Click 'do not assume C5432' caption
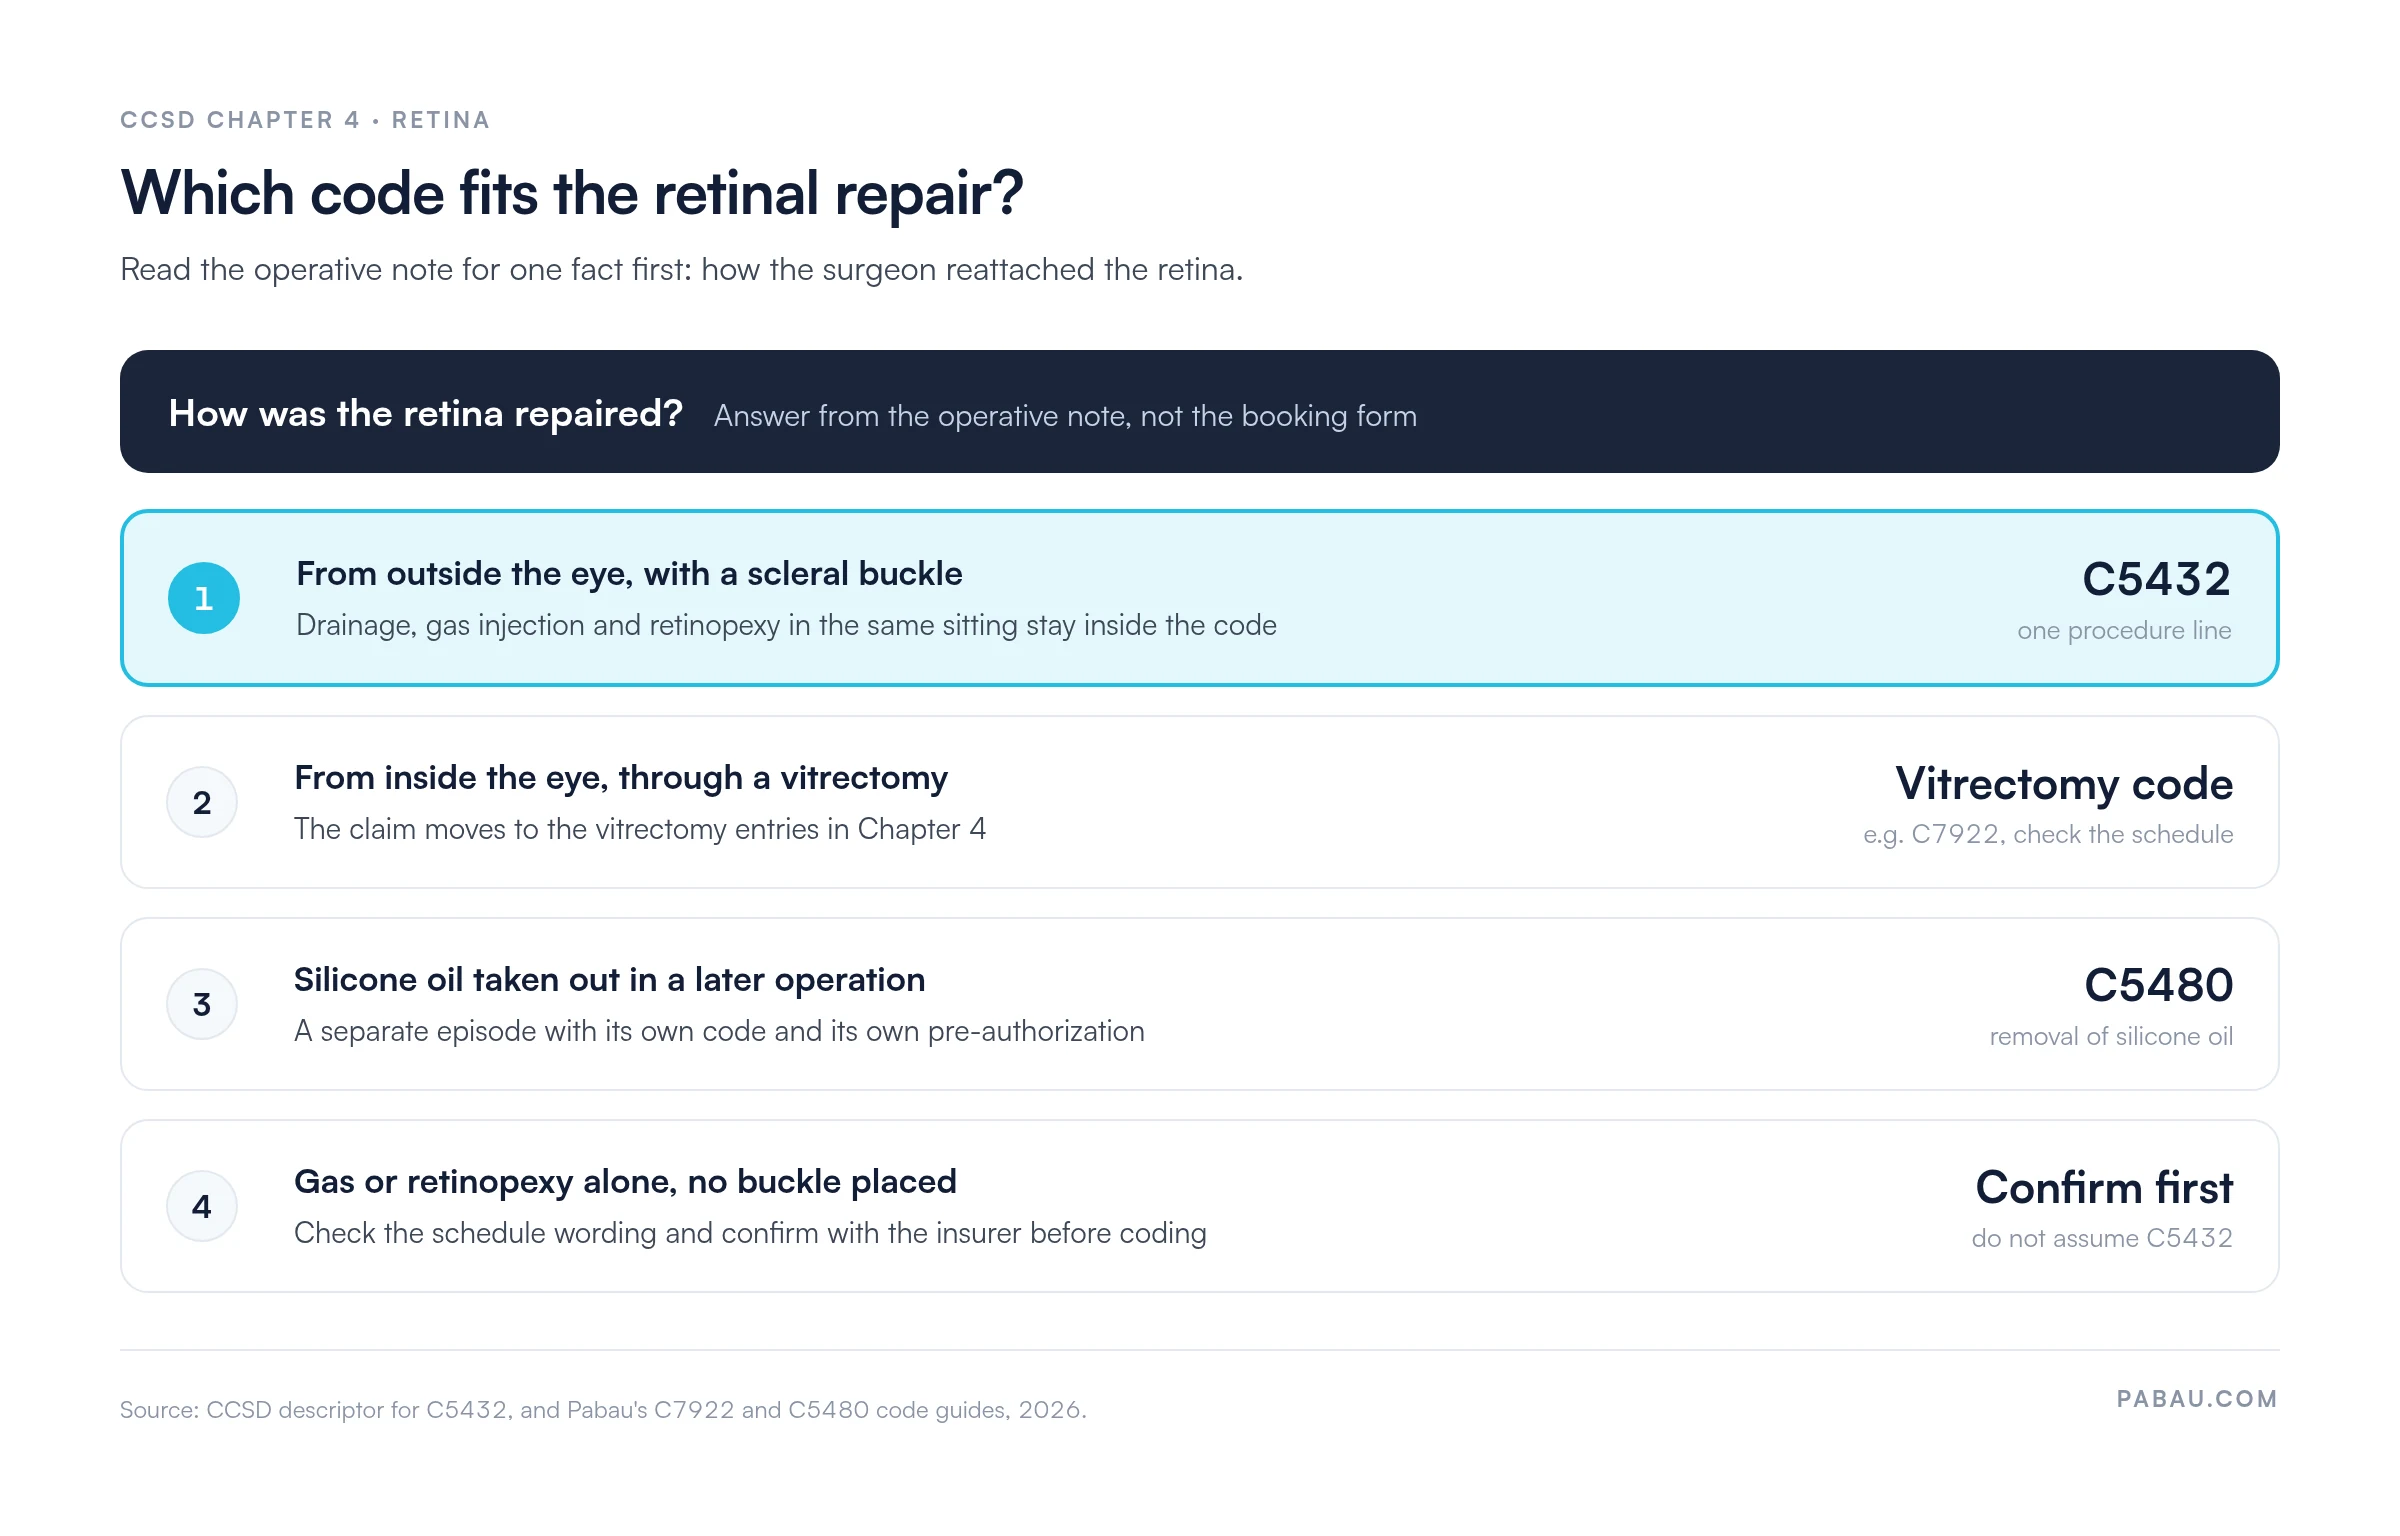The height and width of the screenshot is (1536, 2400). coord(2102,1238)
